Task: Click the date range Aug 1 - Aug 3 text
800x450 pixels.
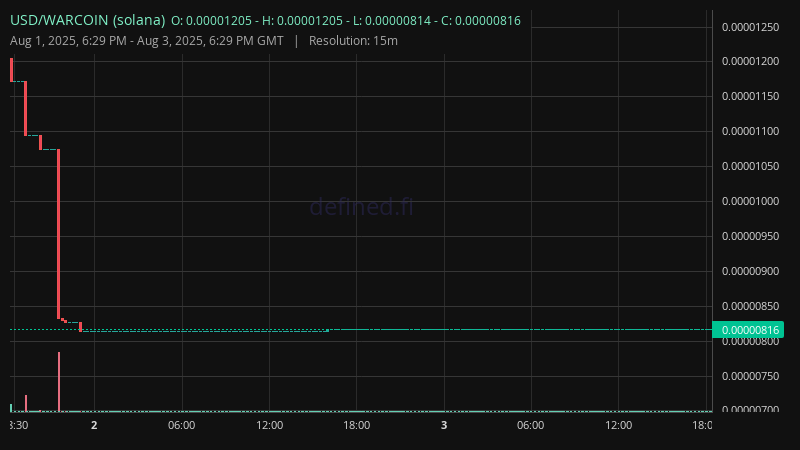Action: [147, 41]
